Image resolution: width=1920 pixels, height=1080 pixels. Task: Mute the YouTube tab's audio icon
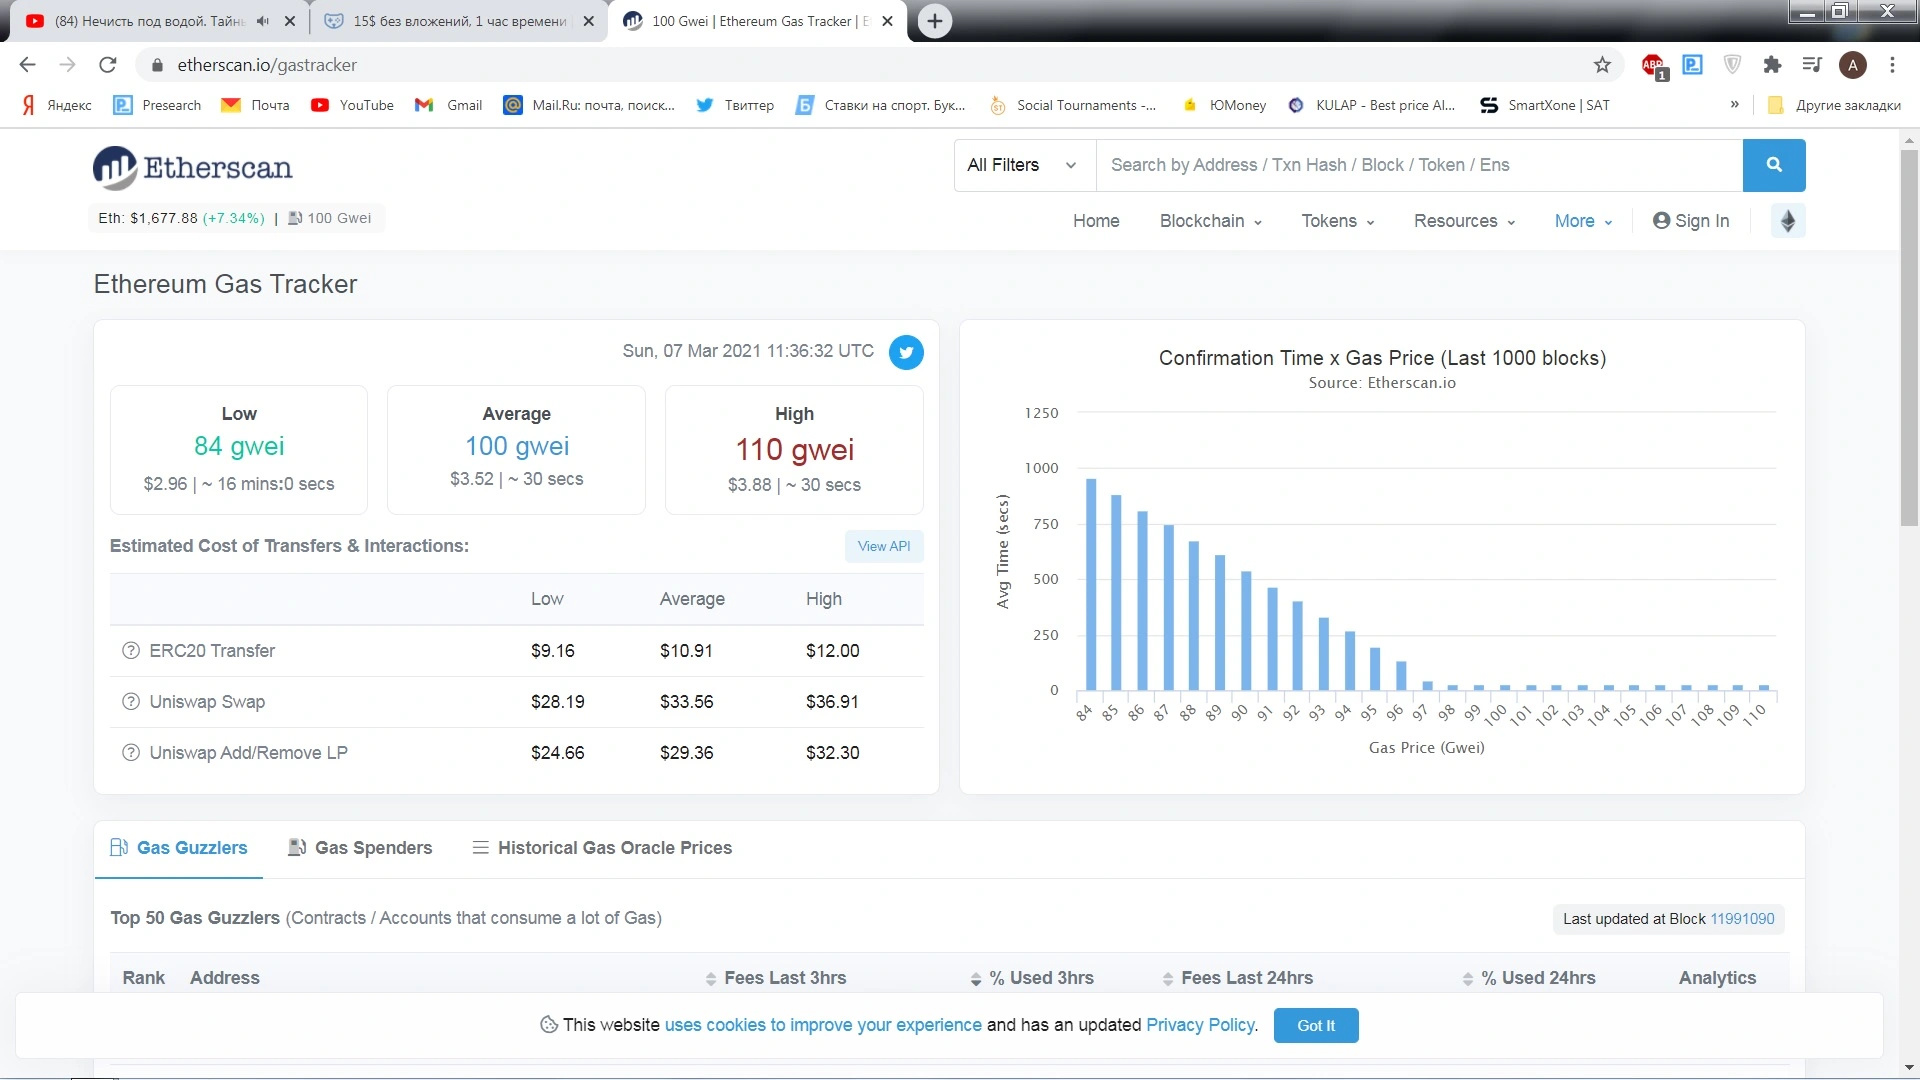point(263,21)
